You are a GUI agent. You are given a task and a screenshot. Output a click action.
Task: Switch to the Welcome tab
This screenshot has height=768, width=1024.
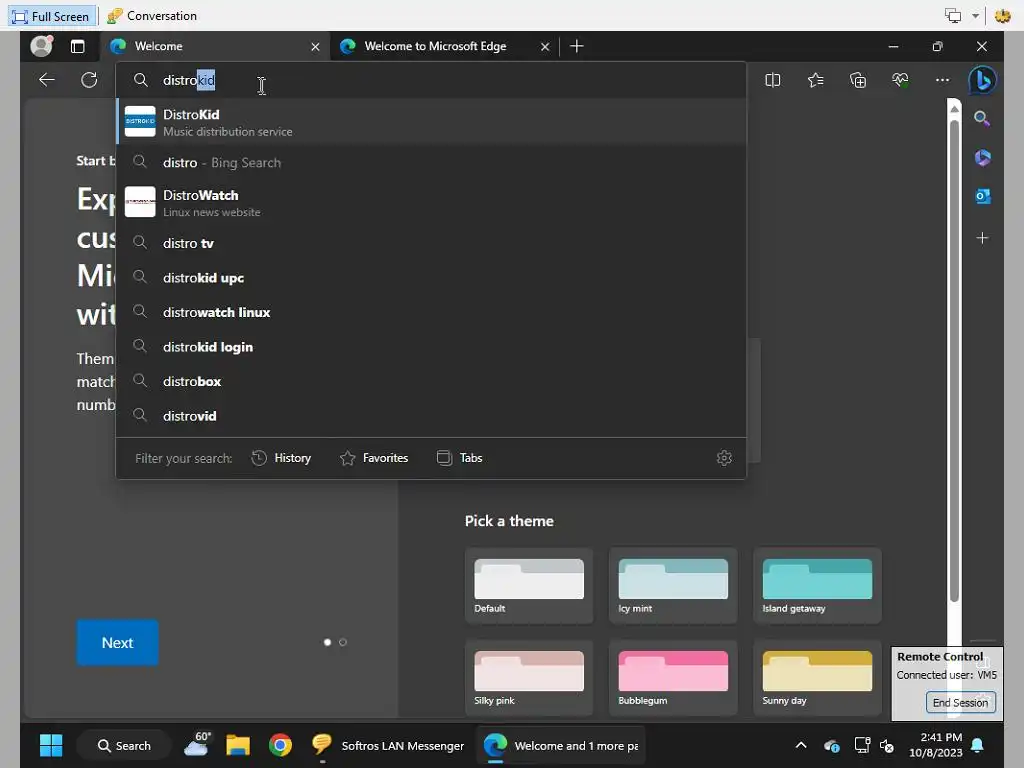(x=215, y=46)
